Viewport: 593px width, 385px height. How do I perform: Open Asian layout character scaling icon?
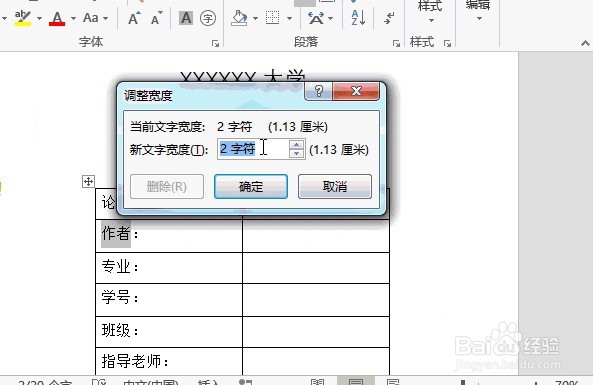pyautogui.click(x=316, y=18)
